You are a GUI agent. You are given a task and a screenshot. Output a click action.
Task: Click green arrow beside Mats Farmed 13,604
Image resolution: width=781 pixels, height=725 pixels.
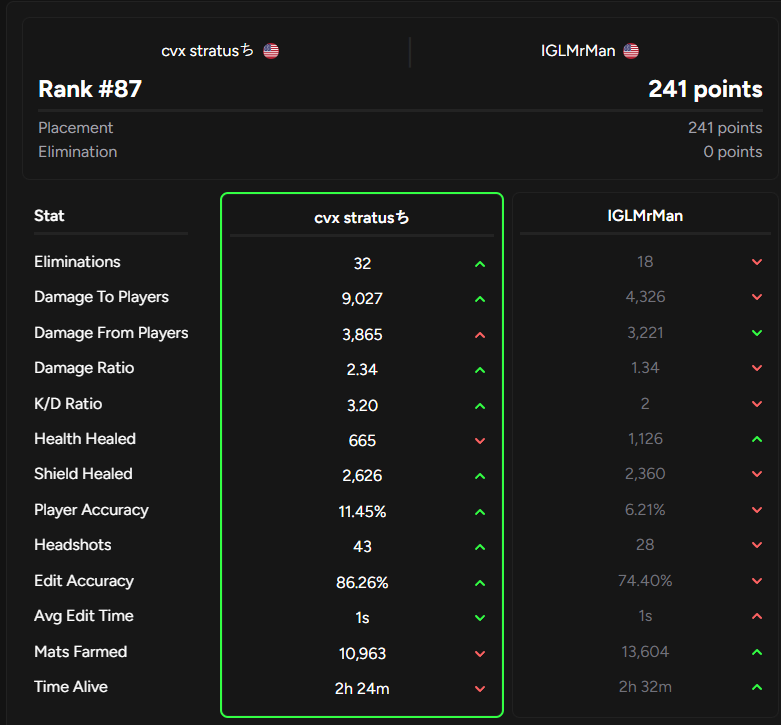click(757, 652)
